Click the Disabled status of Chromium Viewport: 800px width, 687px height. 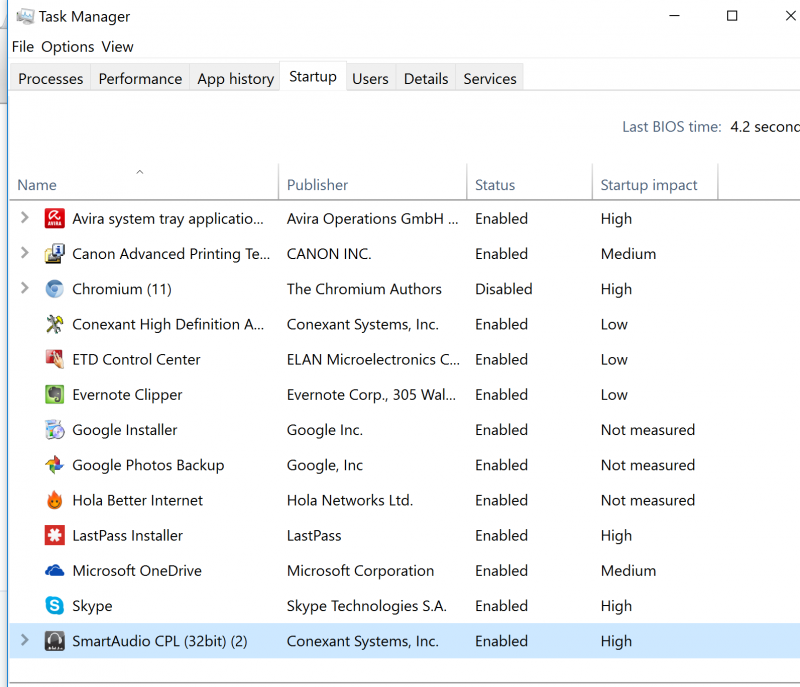pos(504,289)
